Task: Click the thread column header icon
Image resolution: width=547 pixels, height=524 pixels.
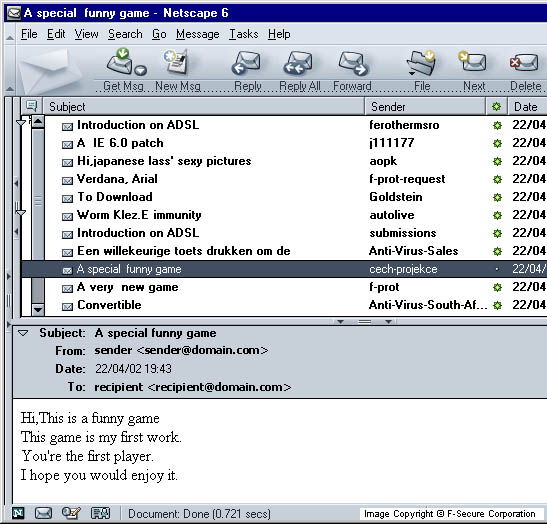Action: click(x=32, y=106)
